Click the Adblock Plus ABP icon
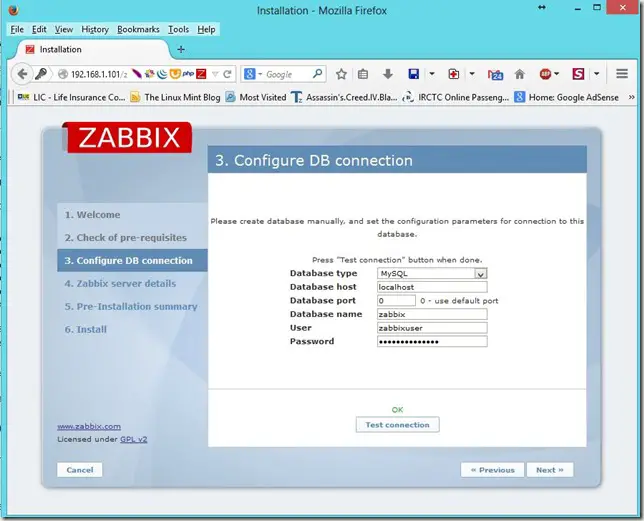 pyautogui.click(x=545, y=74)
